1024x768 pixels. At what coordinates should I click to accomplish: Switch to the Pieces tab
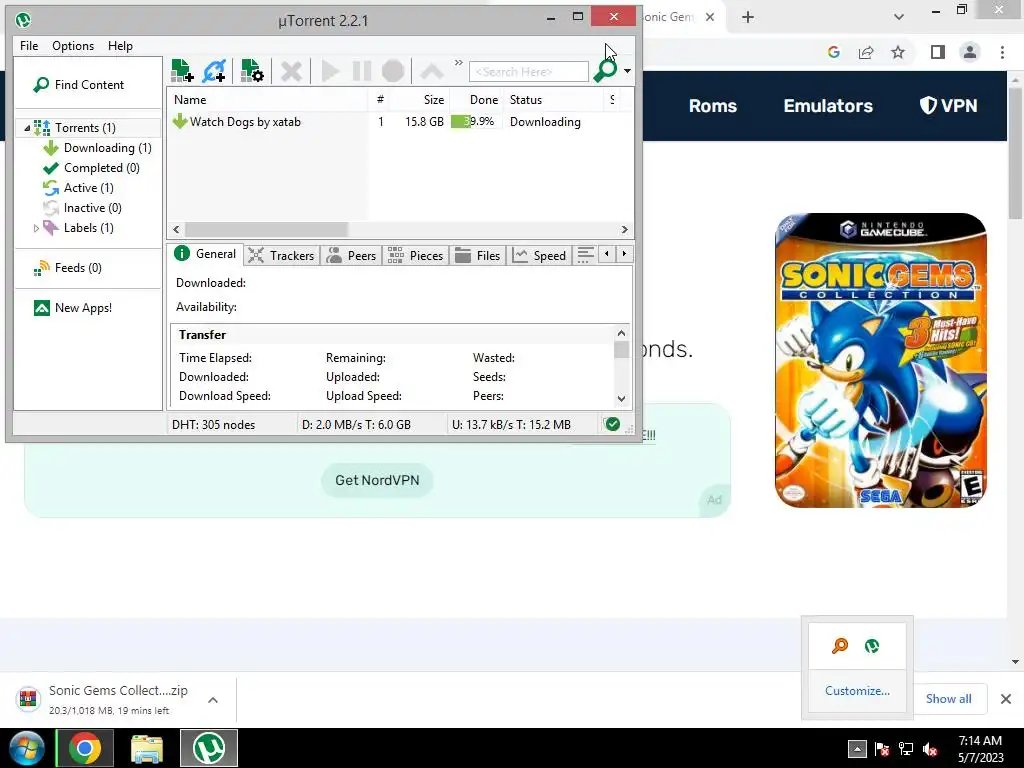[415, 255]
